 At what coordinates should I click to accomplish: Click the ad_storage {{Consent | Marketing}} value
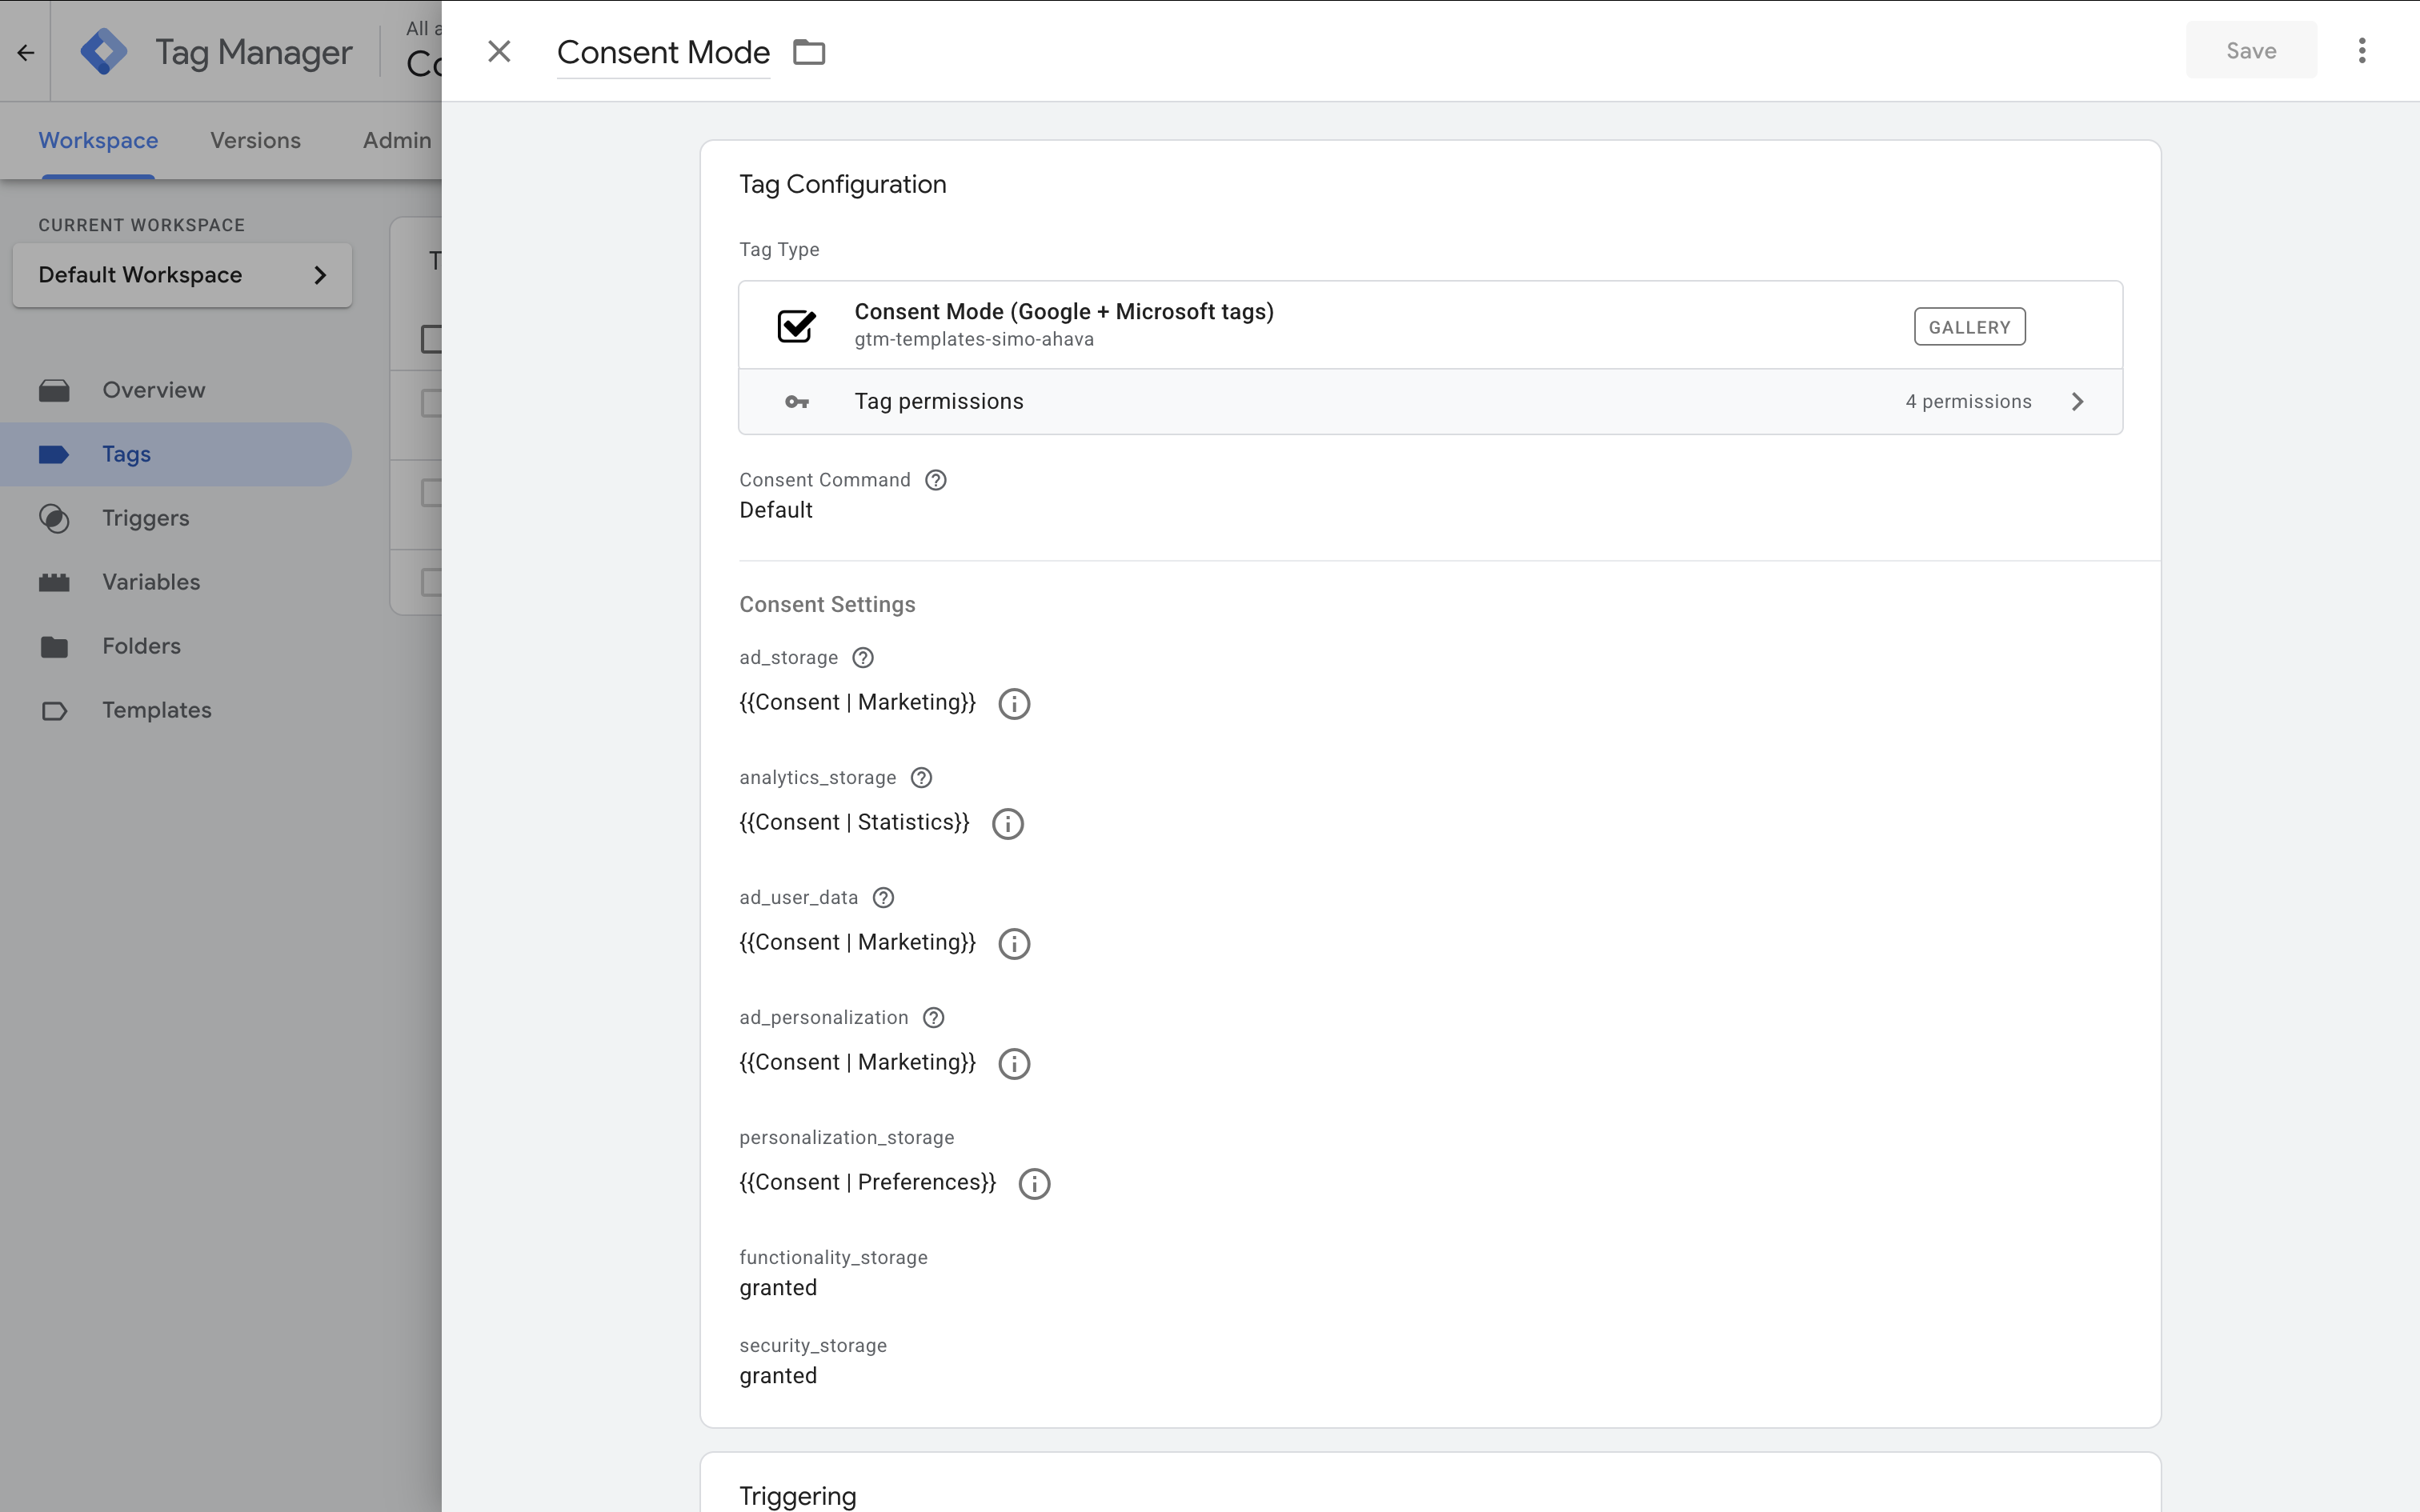click(x=857, y=702)
